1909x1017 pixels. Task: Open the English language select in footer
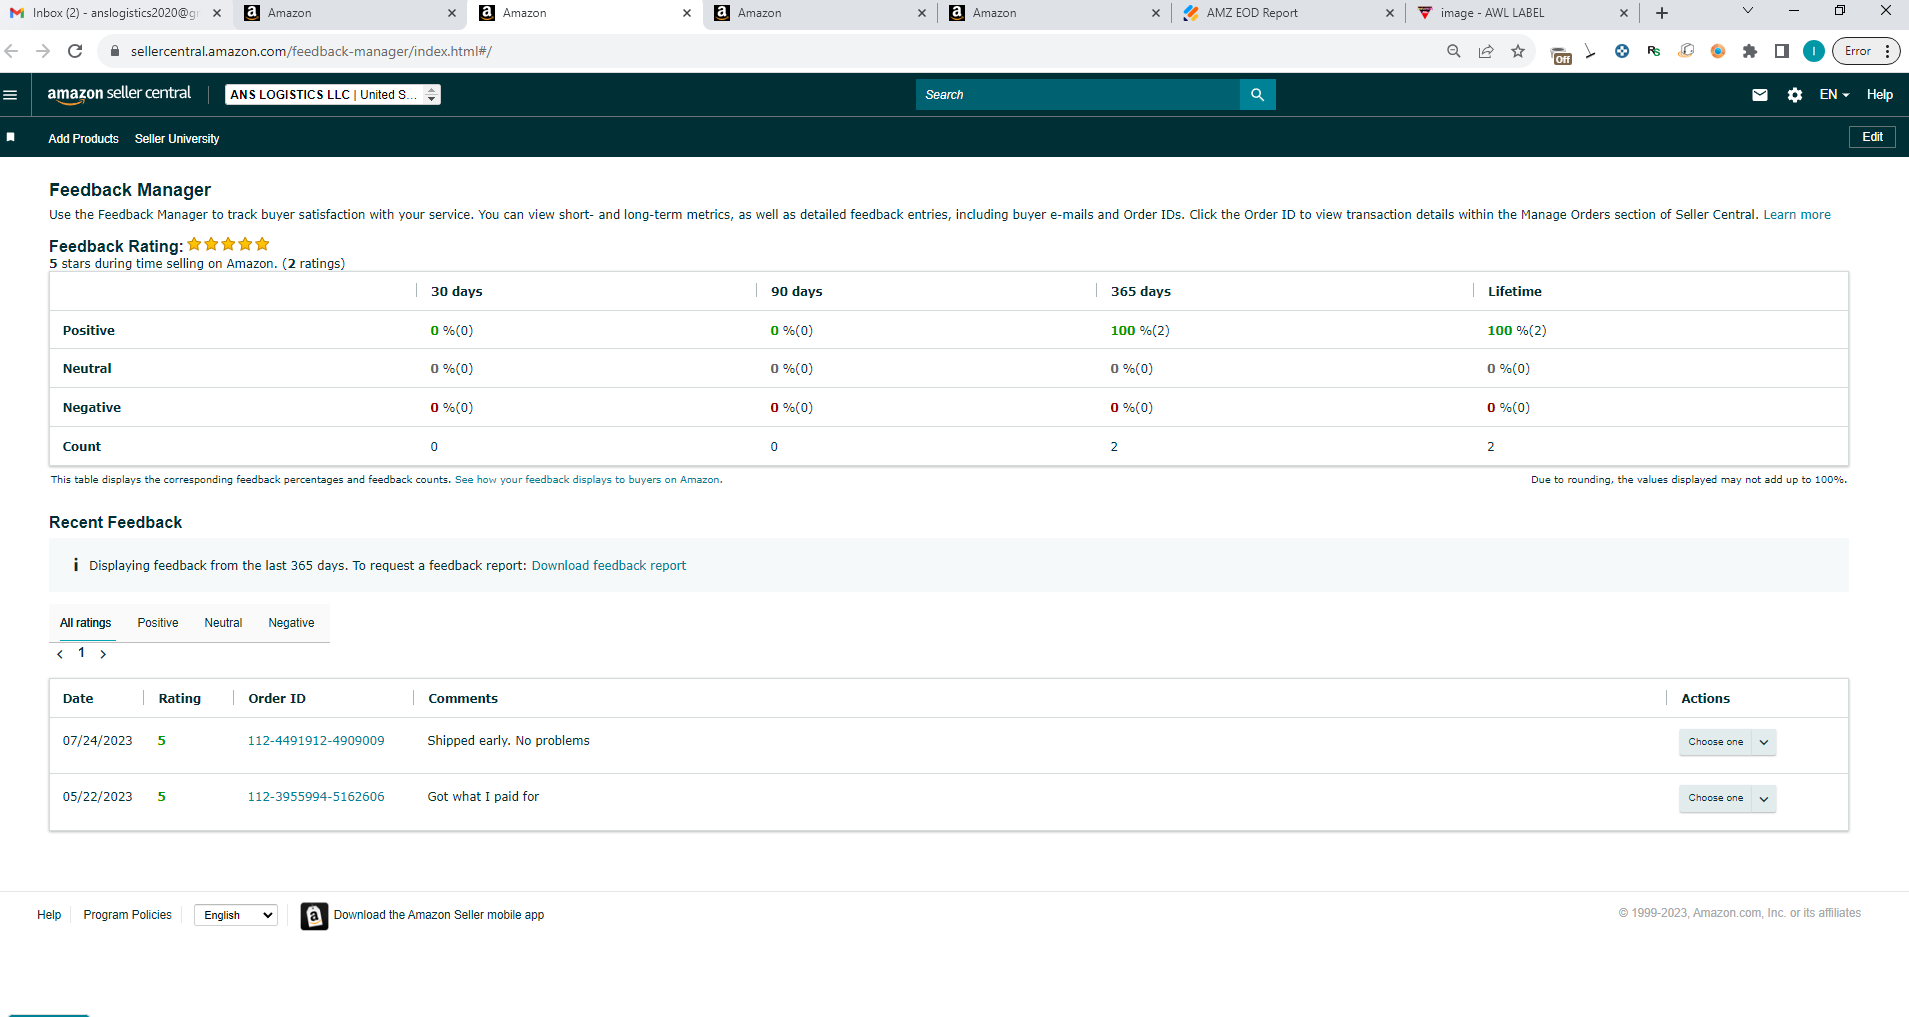point(236,915)
